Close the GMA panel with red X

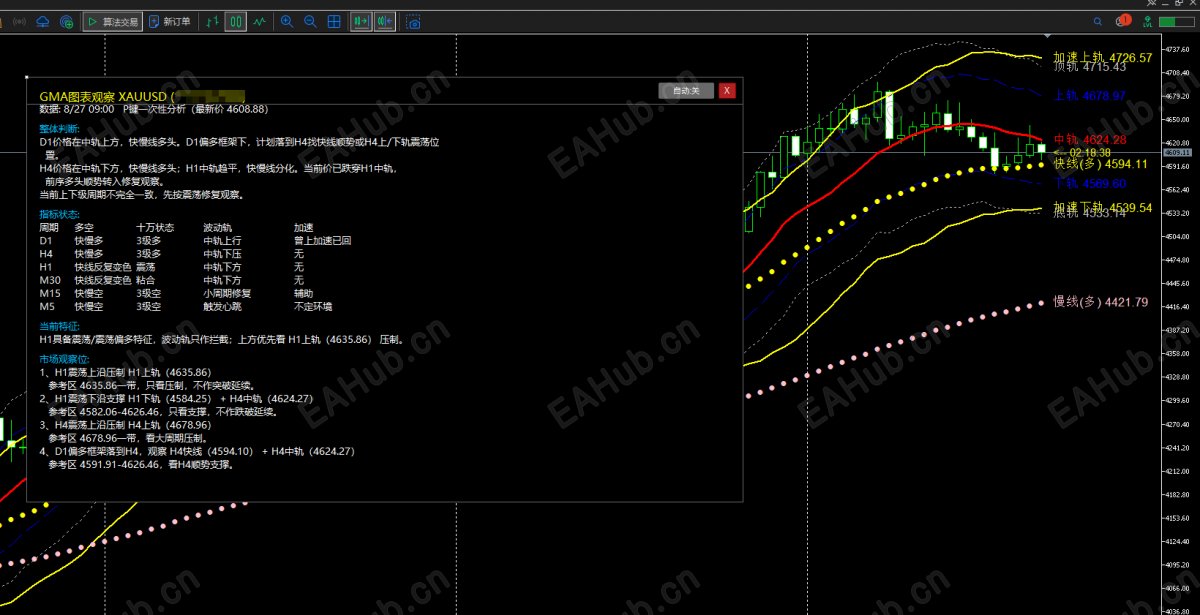727,91
